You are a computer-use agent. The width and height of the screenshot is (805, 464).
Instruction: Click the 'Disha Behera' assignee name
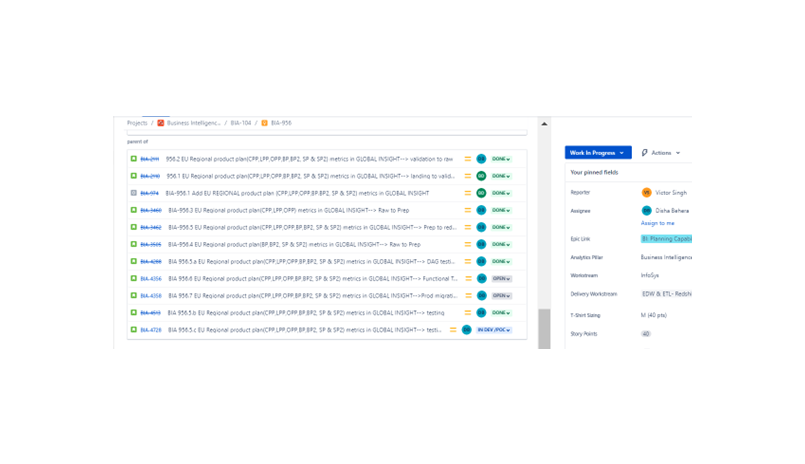coord(672,211)
